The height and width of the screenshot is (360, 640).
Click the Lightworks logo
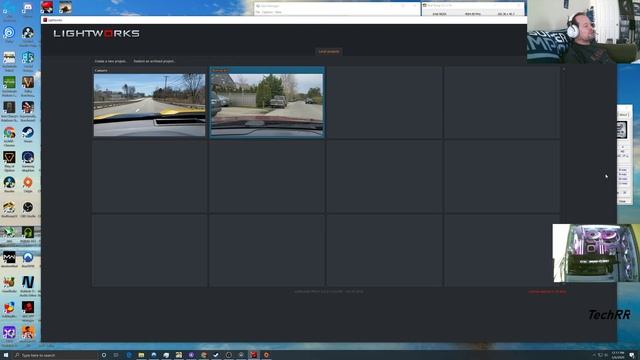click(x=97, y=33)
